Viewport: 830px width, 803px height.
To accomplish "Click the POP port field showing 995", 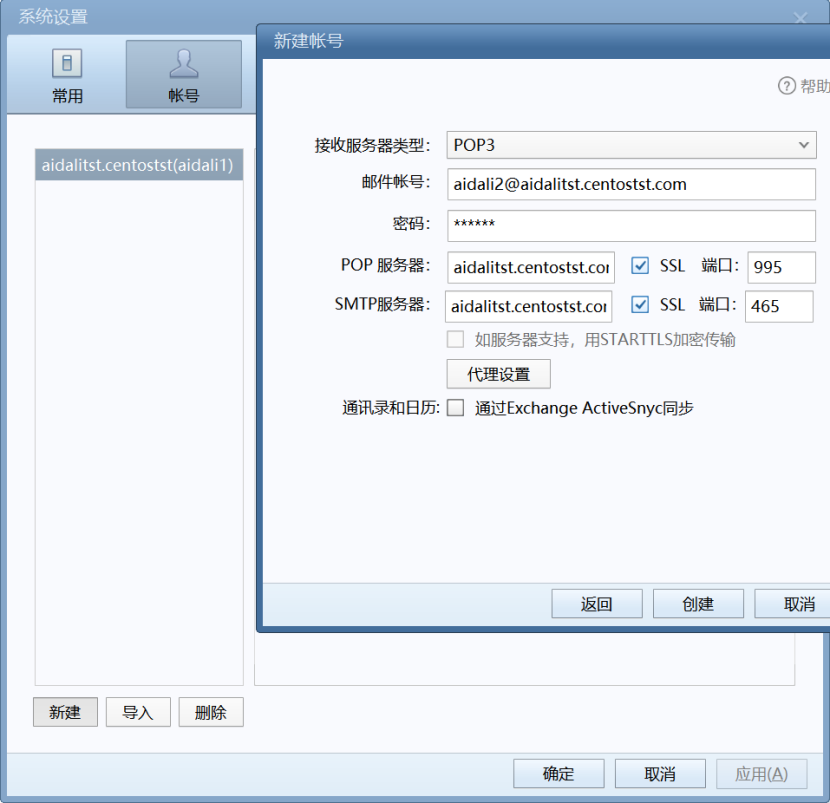I will pos(781,267).
